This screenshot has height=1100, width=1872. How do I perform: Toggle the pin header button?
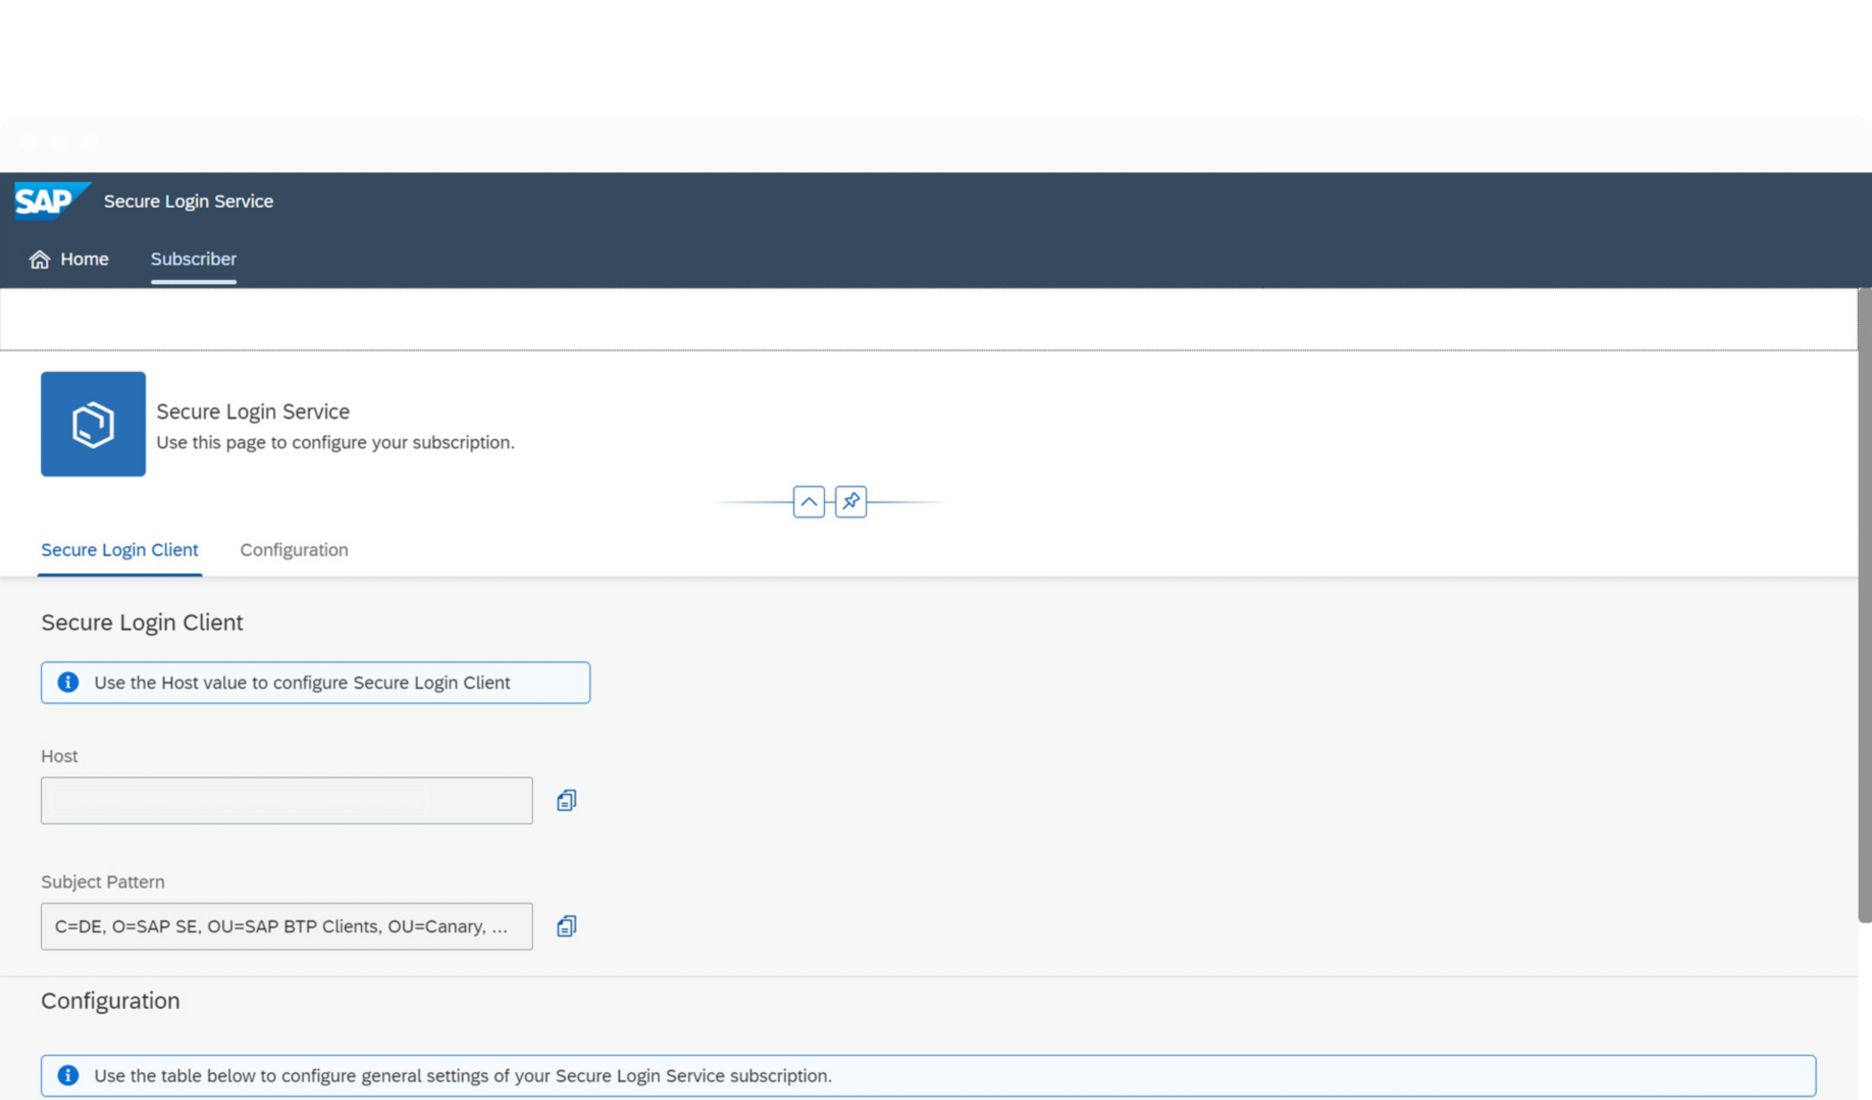tap(851, 502)
